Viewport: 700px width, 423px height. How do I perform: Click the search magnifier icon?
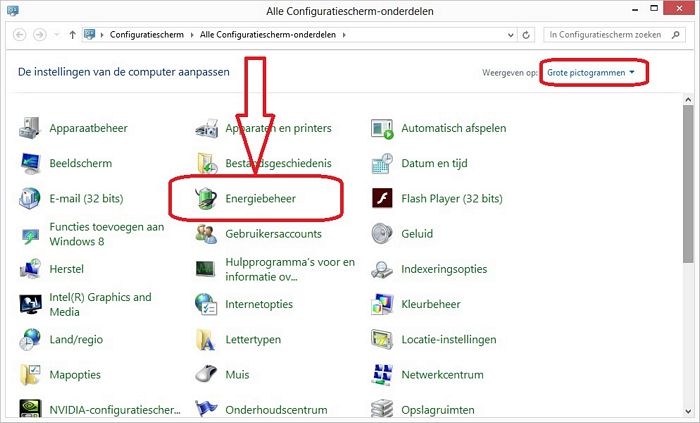[675, 35]
